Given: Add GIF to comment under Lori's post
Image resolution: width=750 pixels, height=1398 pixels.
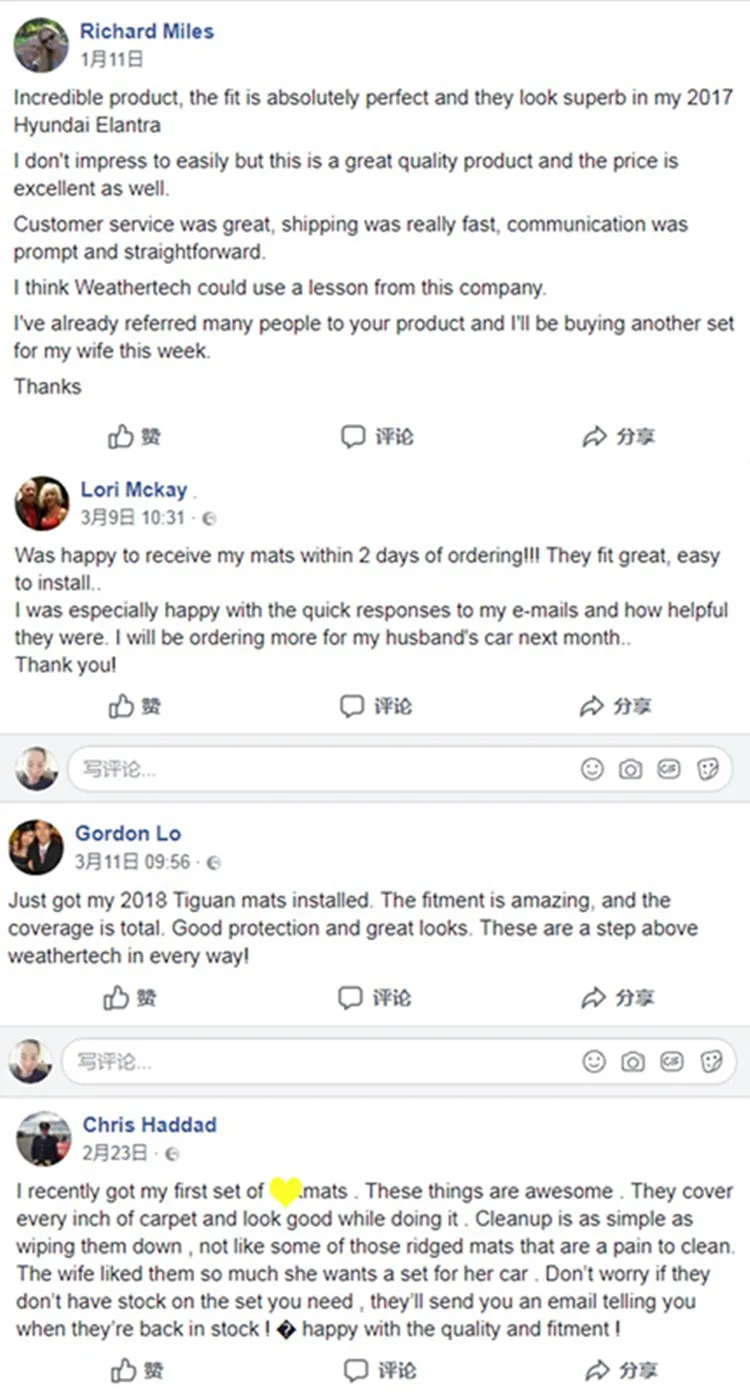Looking at the screenshot, I should tap(668, 769).
